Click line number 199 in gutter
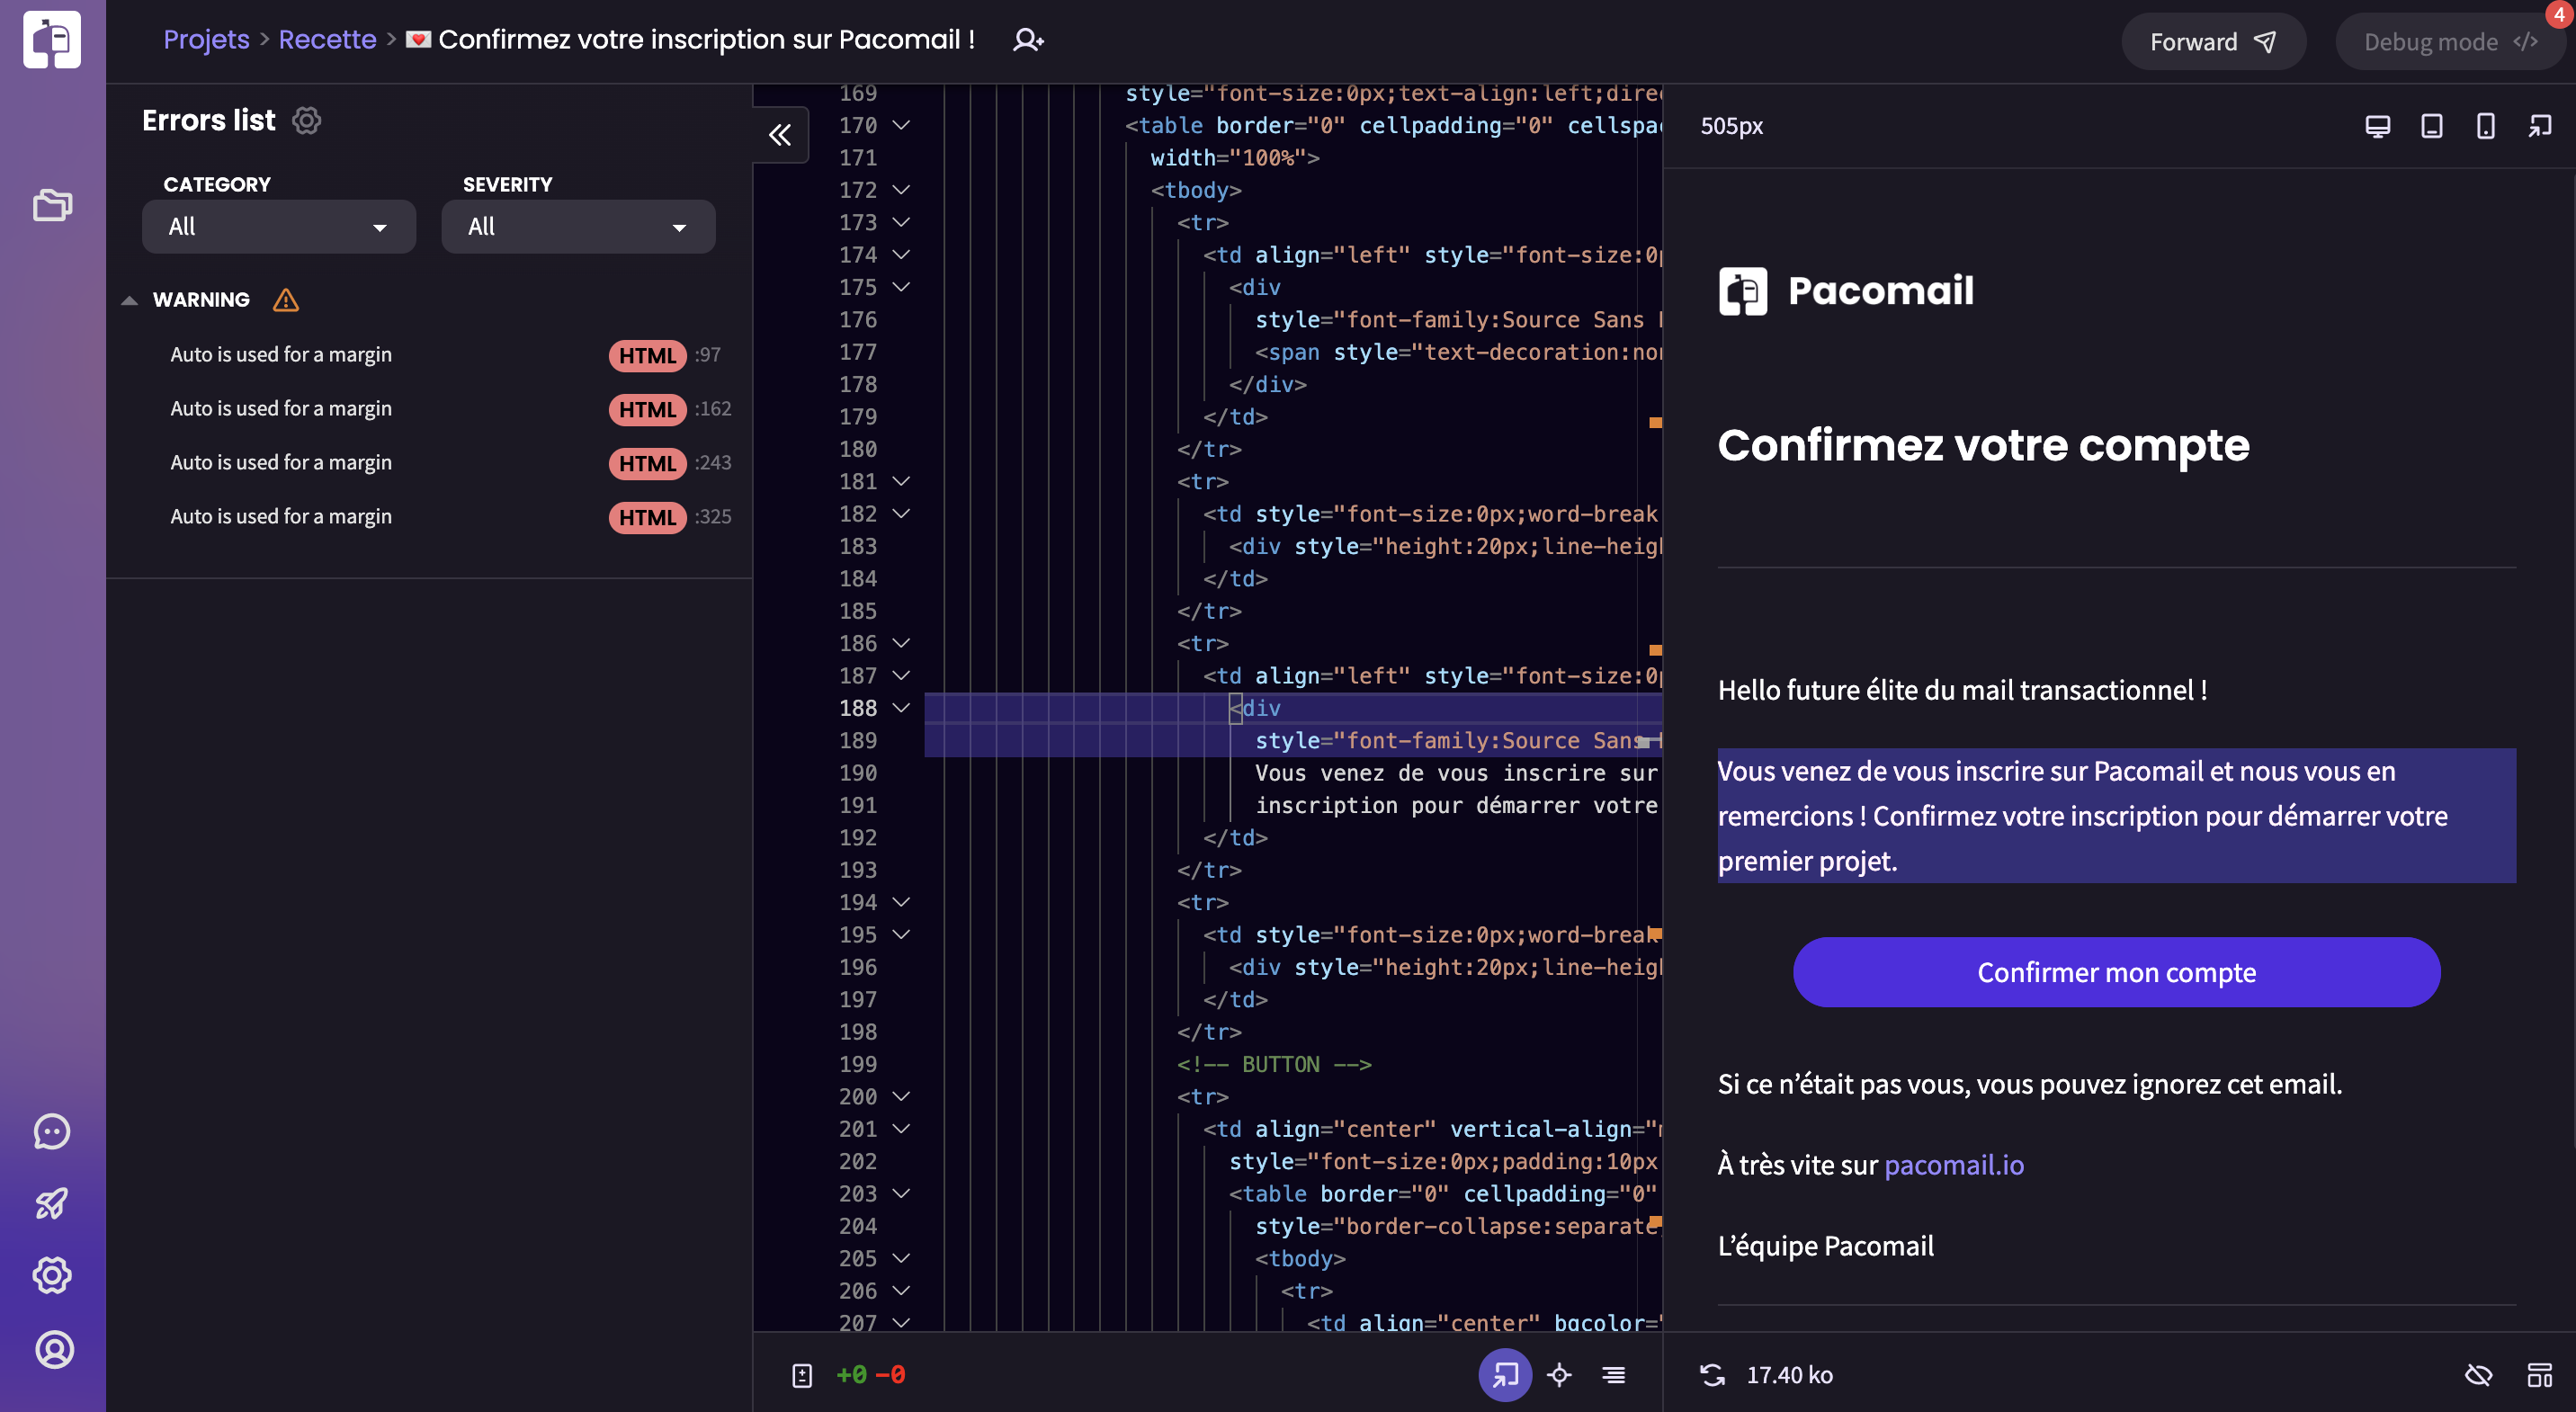Viewport: 2576px width, 1412px height. (x=858, y=1064)
